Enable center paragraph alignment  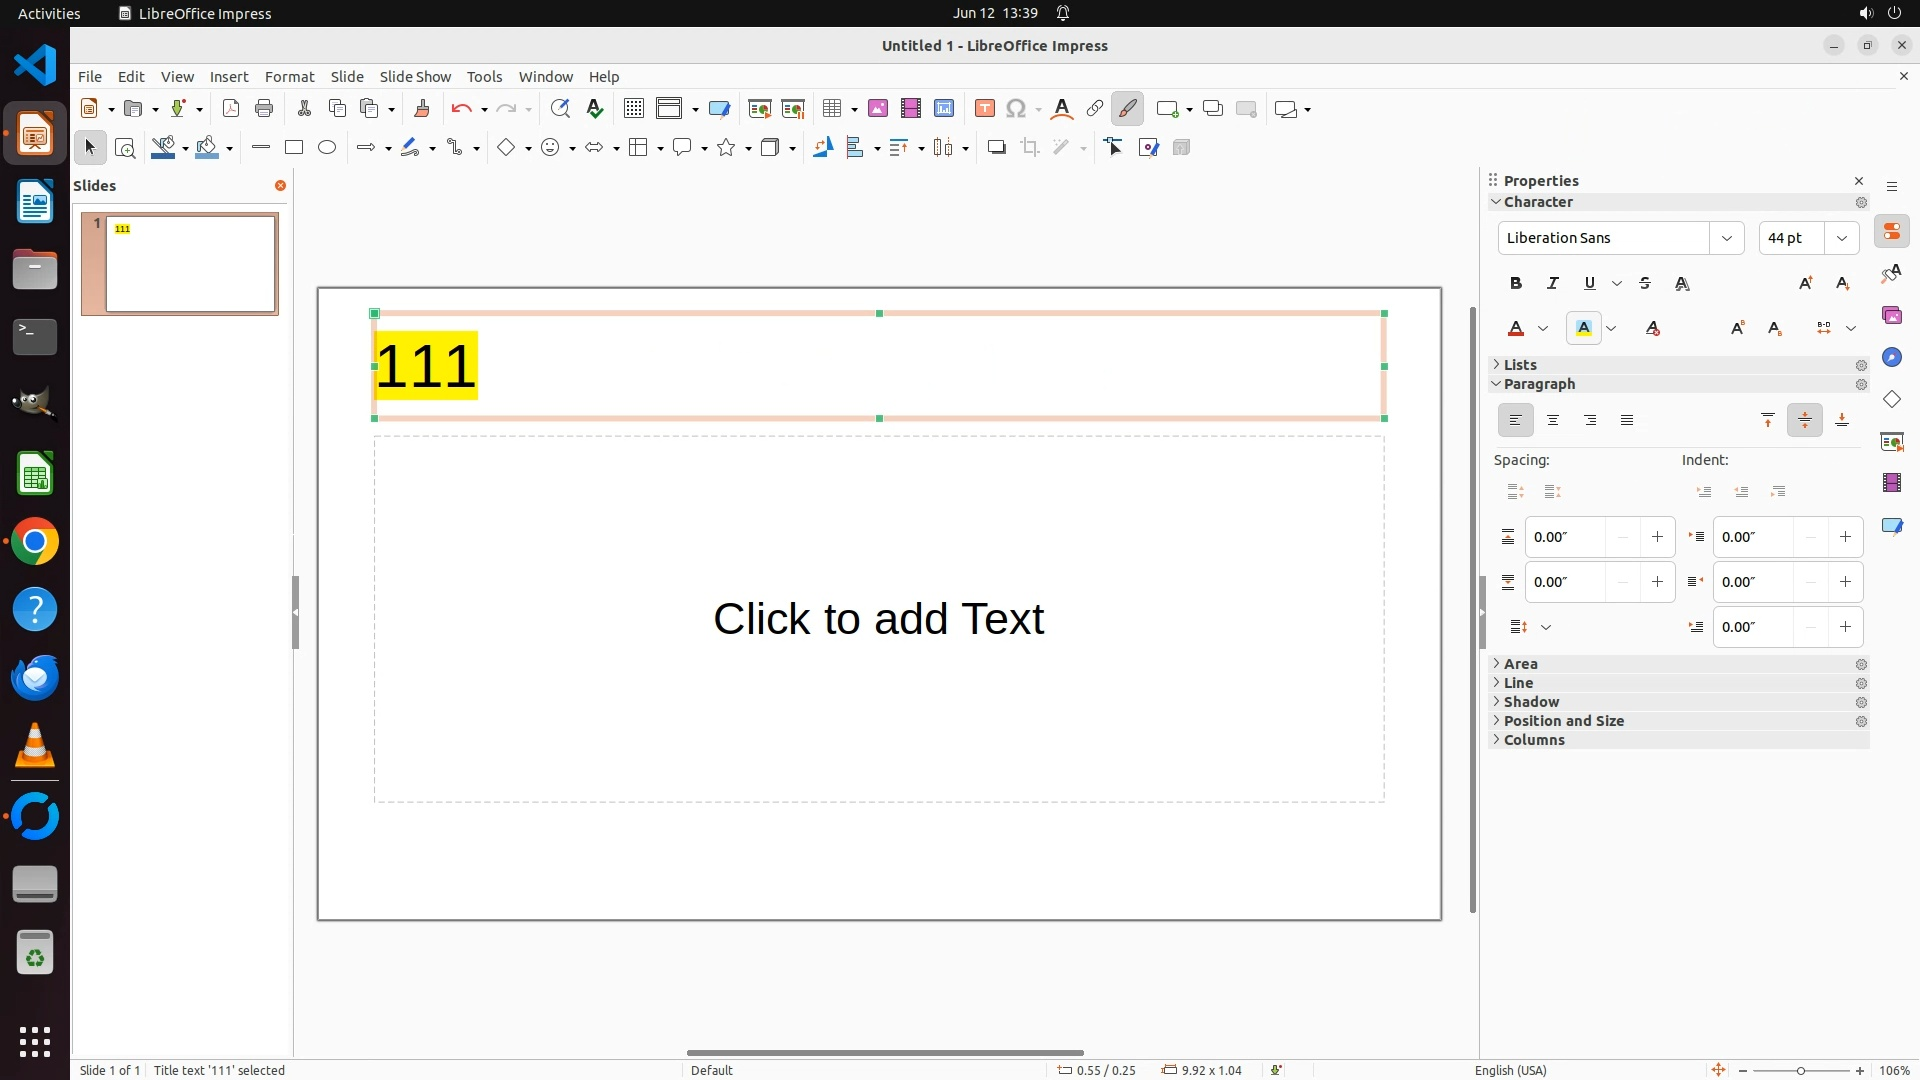click(1553, 421)
